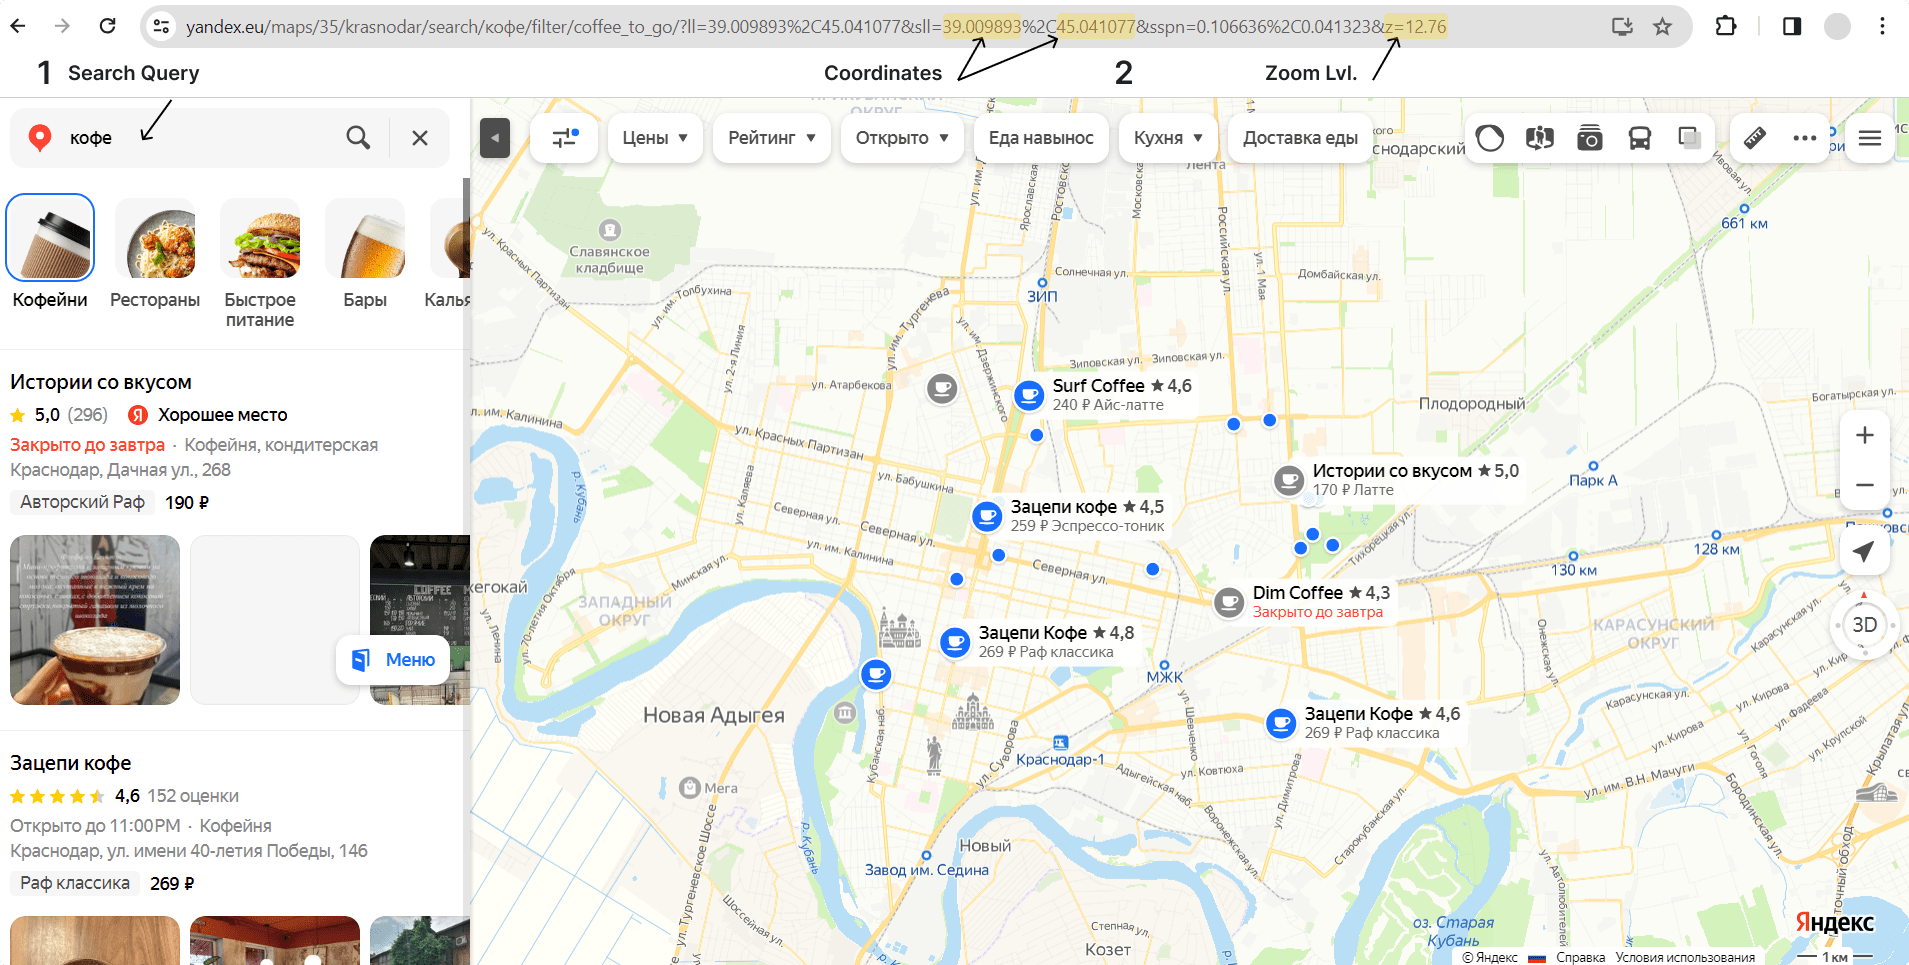Expand the Кухня dropdown
This screenshot has width=1909, height=965.
coord(1168,138)
